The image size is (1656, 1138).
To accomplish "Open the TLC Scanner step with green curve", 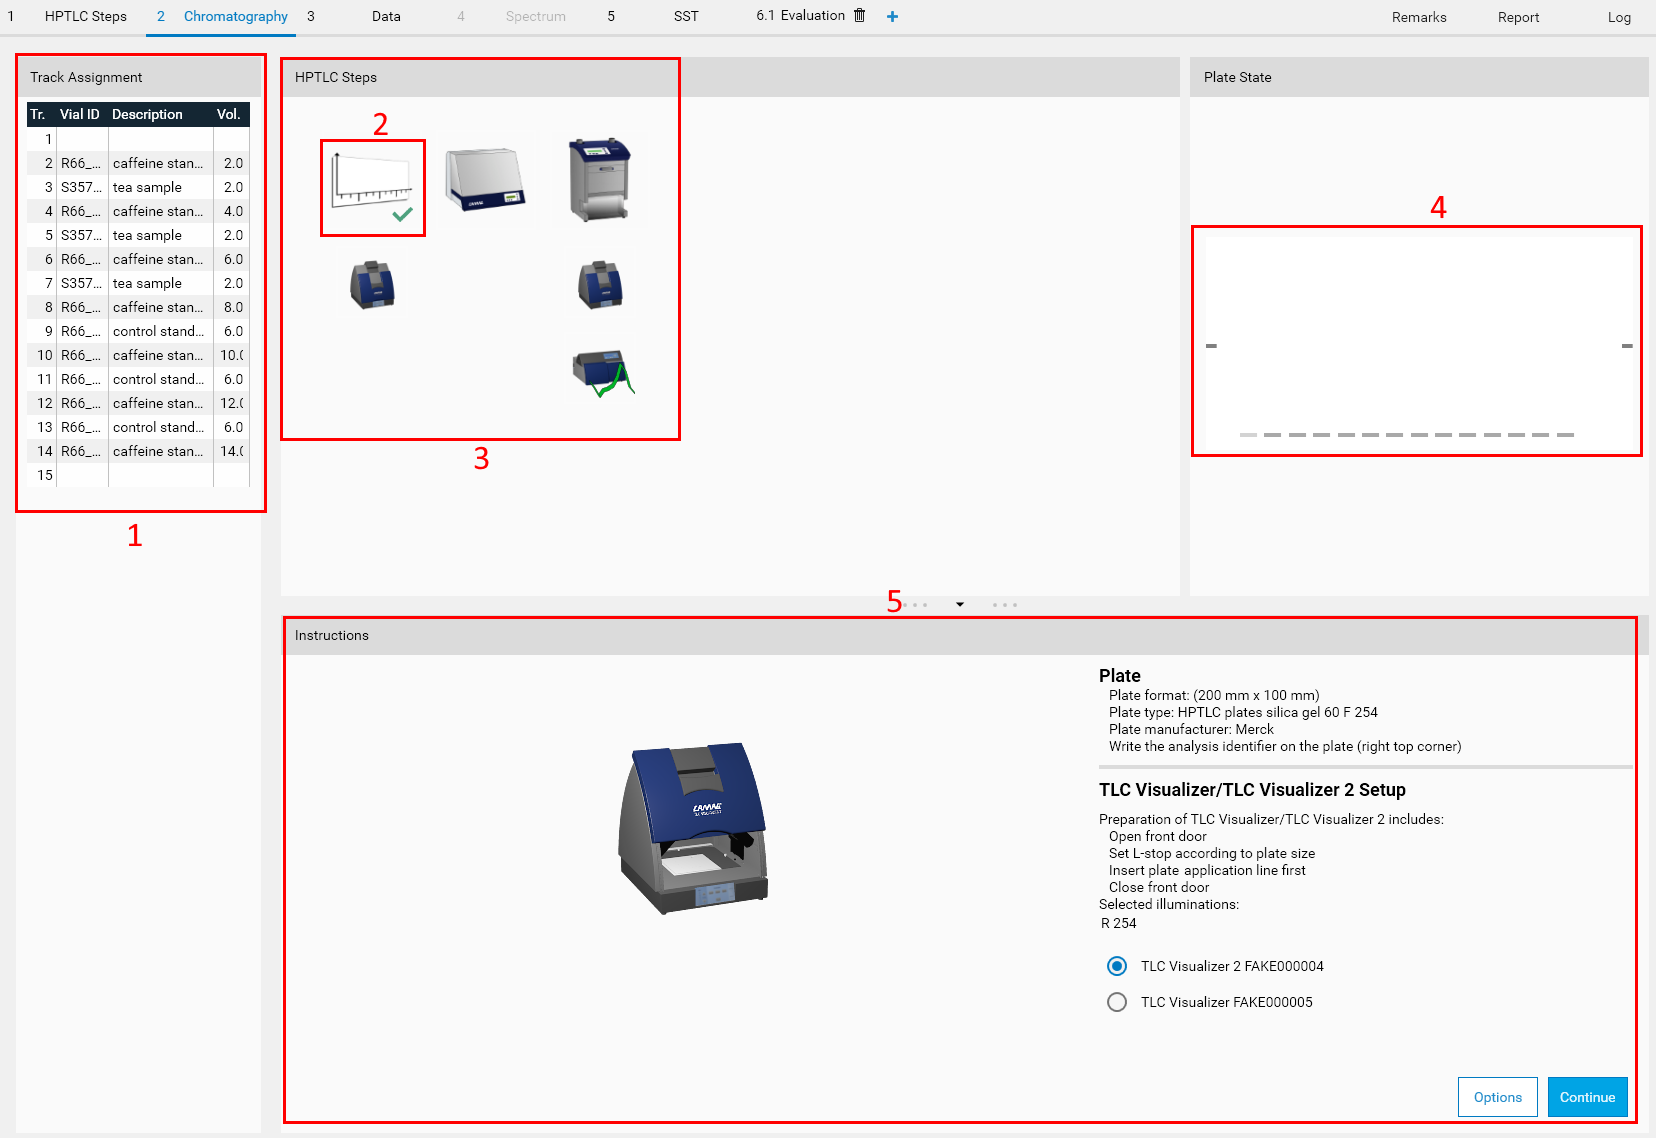I will pos(602,373).
